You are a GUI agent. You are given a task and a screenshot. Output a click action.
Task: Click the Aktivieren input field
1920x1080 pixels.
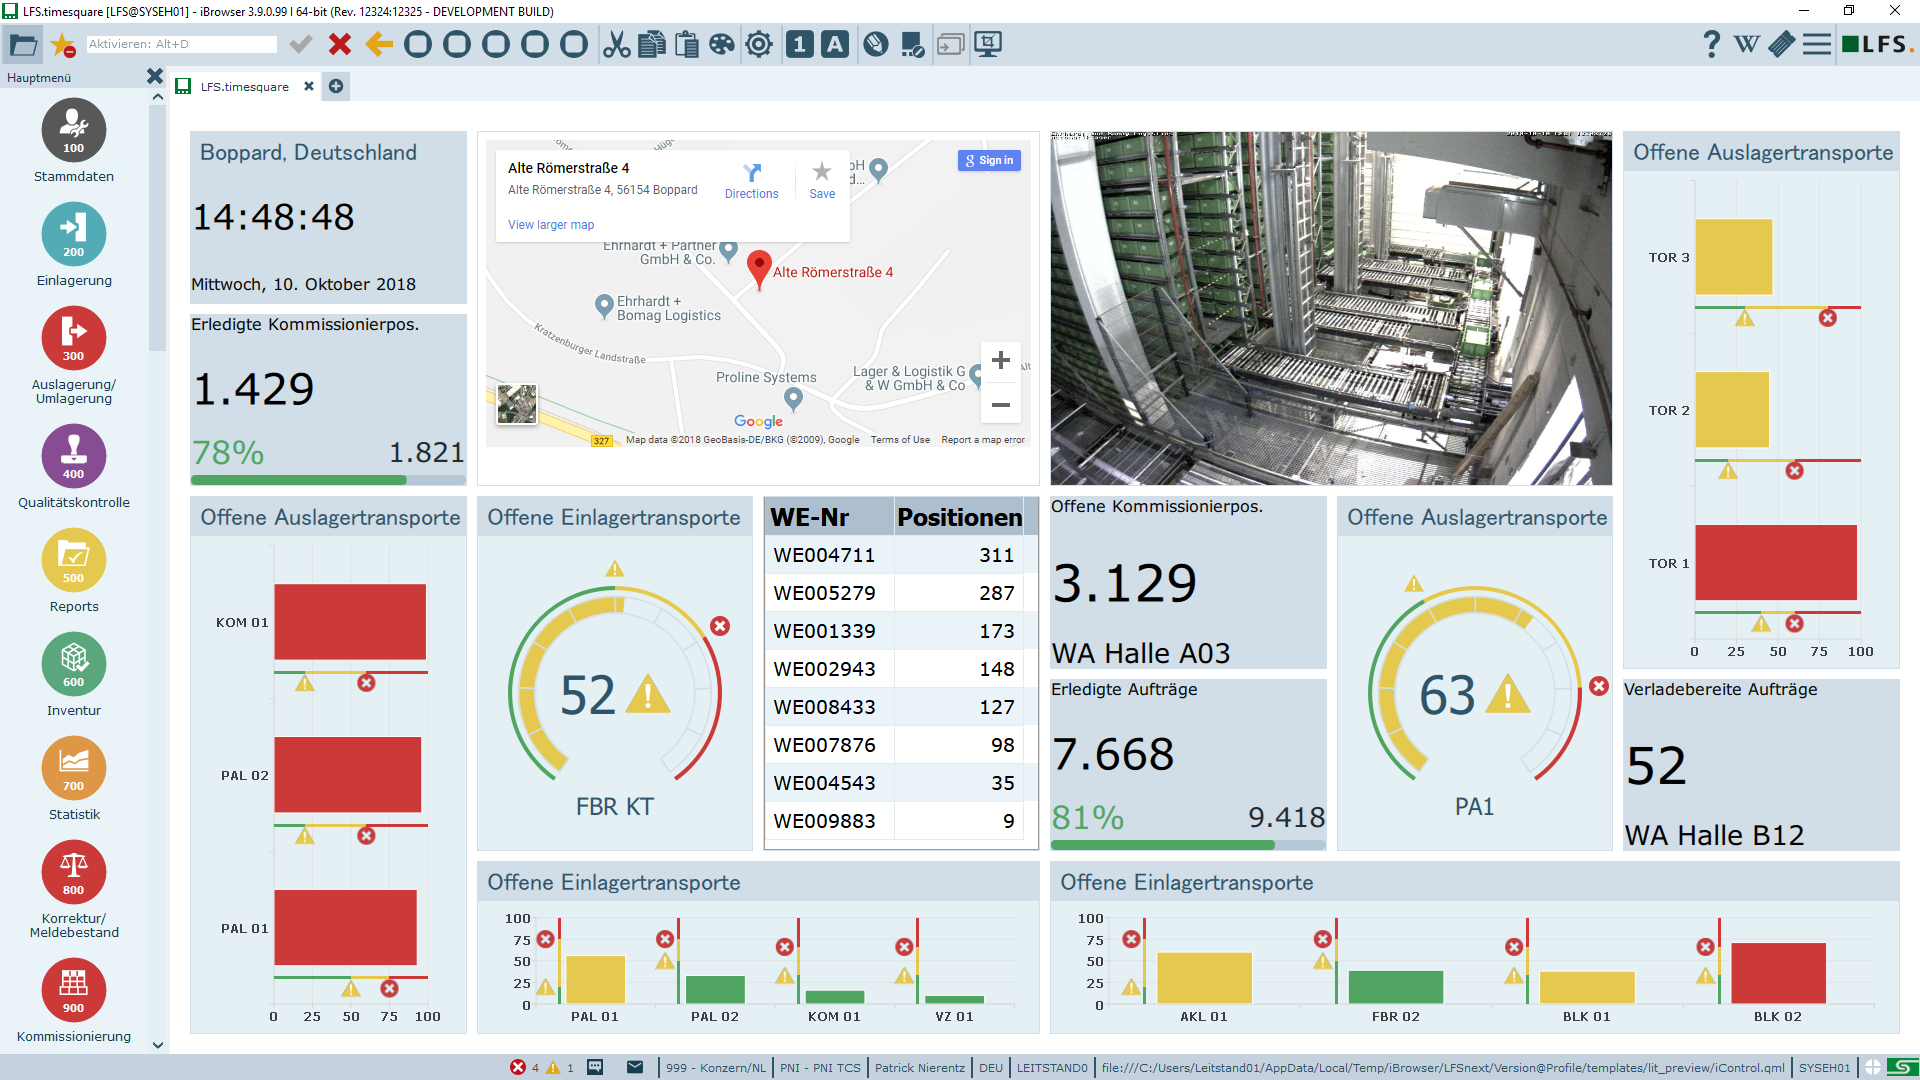[x=181, y=44]
